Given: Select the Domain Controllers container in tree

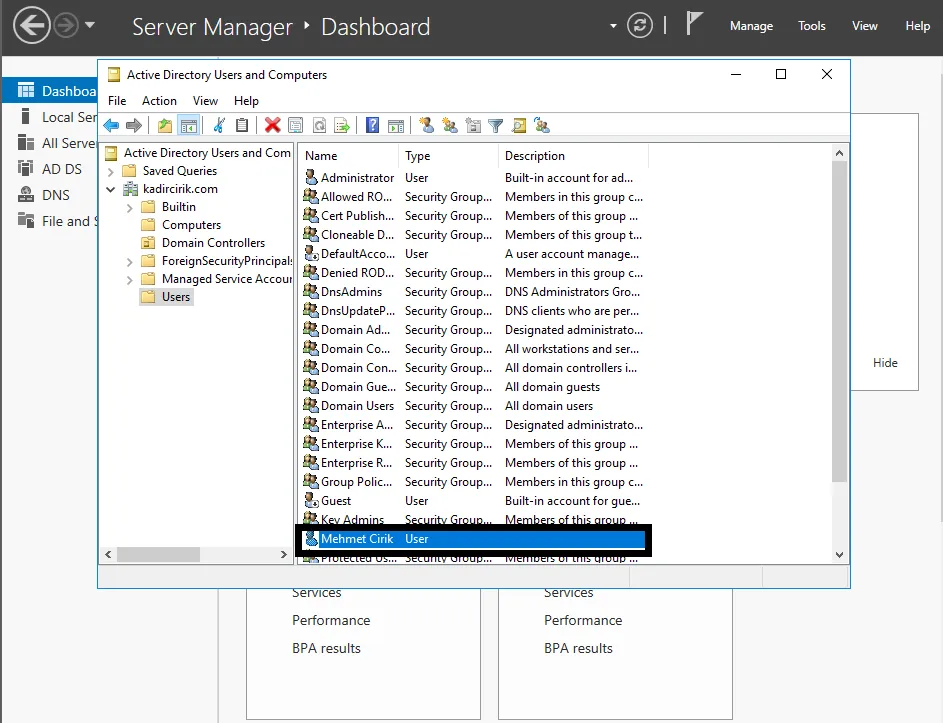Looking at the screenshot, I should pos(203,242).
